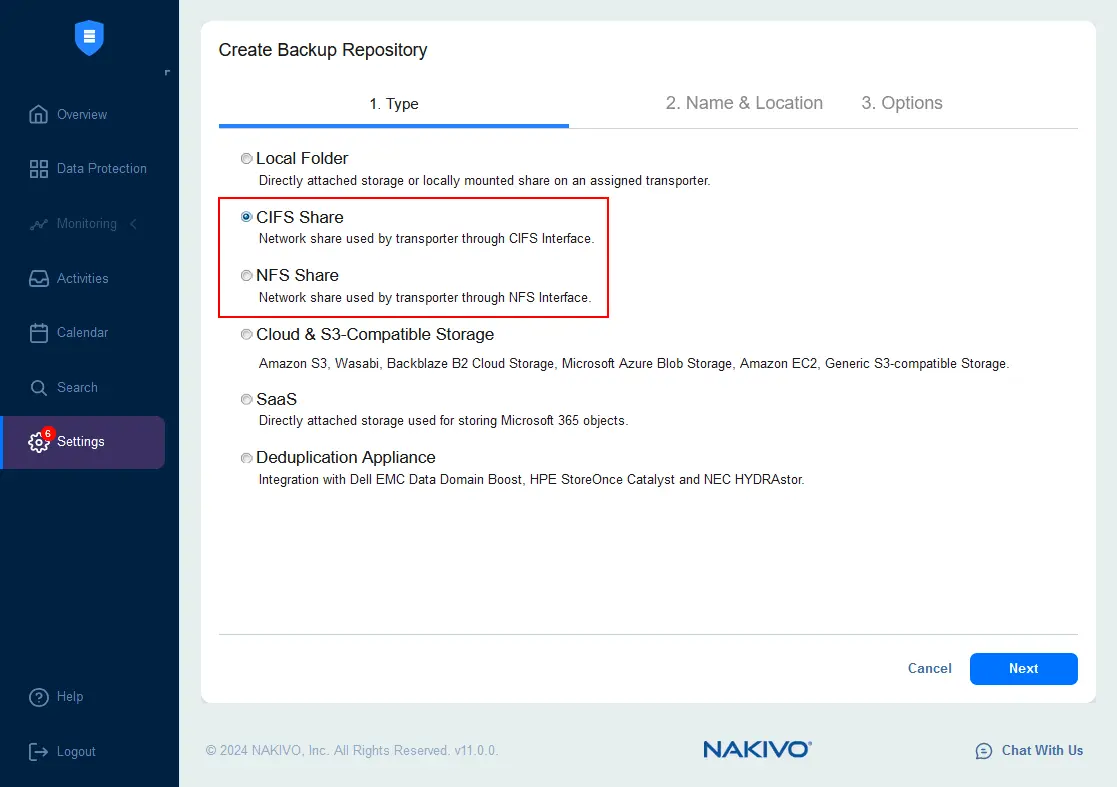Select the Deduplication Appliance radio button
The width and height of the screenshot is (1117, 787).
(x=246, y=458)
